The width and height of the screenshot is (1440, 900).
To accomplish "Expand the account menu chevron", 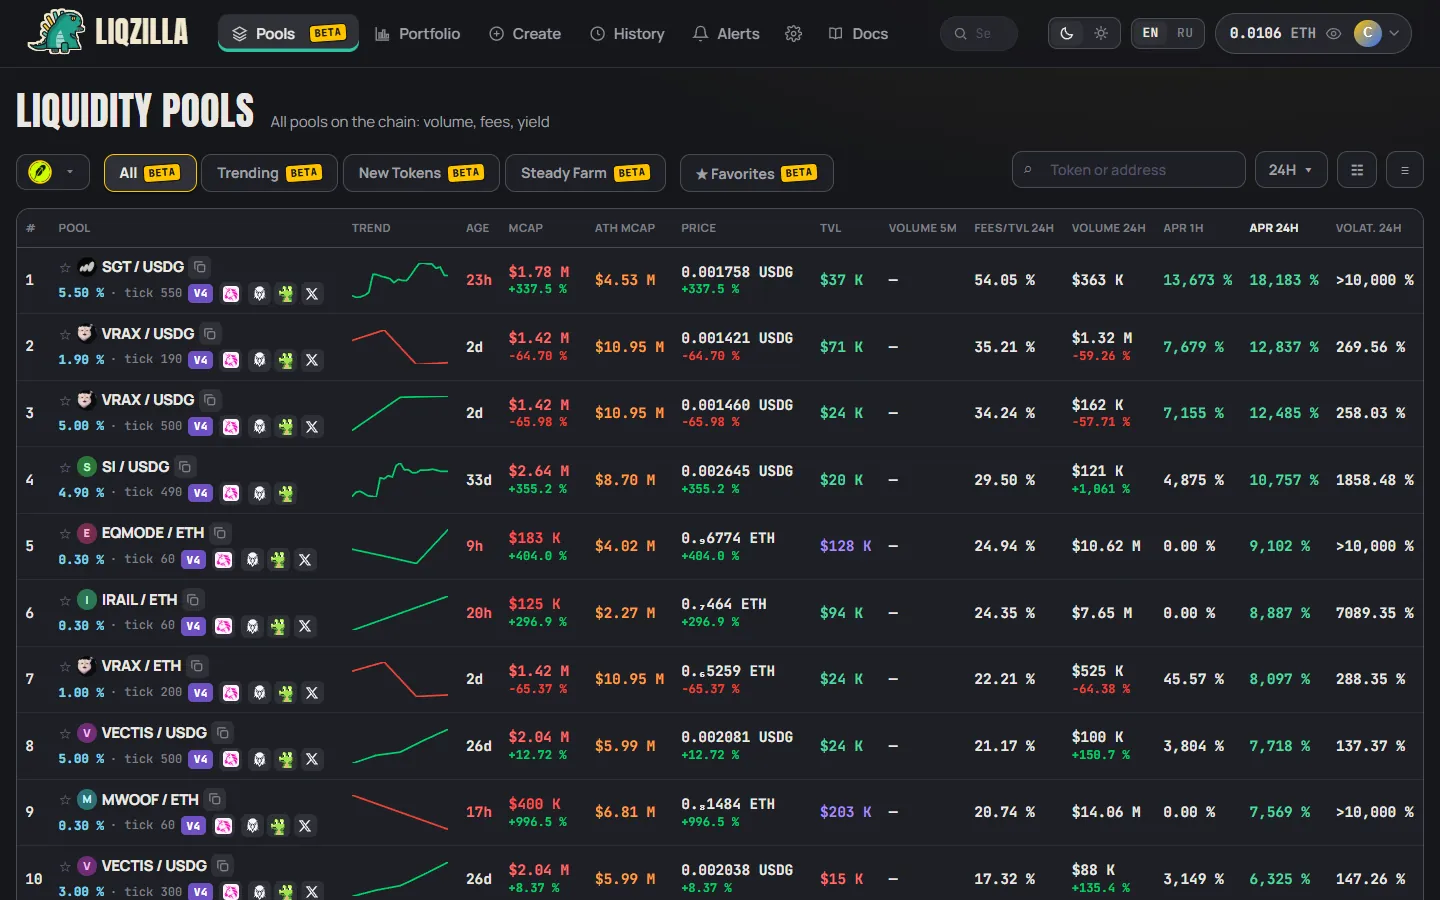I will point(1394,34).
